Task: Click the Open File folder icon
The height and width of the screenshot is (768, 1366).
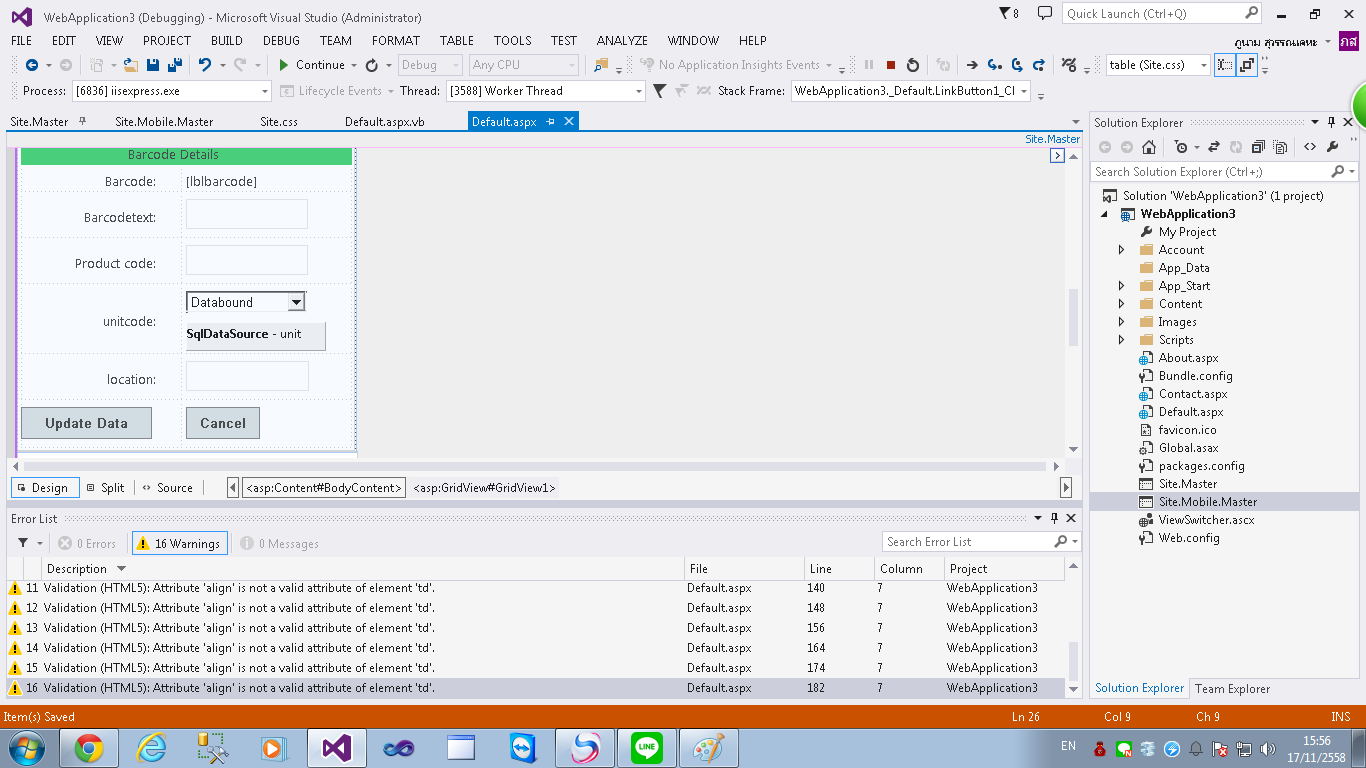Action: [x=132, y=65]
